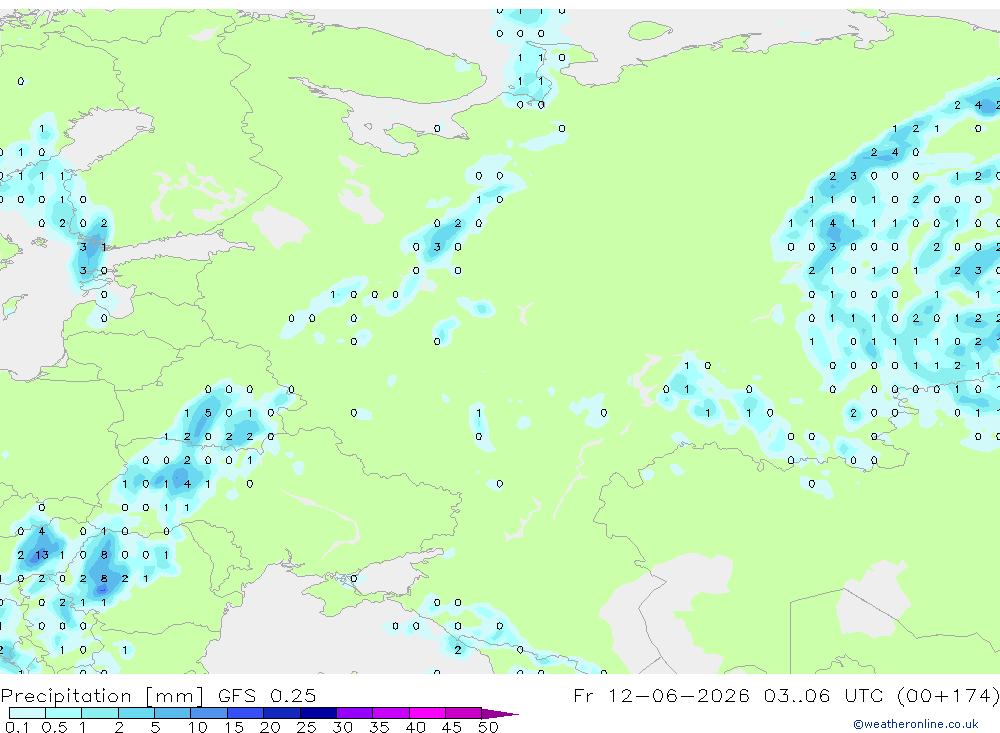The image size is (1000, 733).
Task: Select the 2–5 mm legend color swatch
Action: tap(136, 713)
